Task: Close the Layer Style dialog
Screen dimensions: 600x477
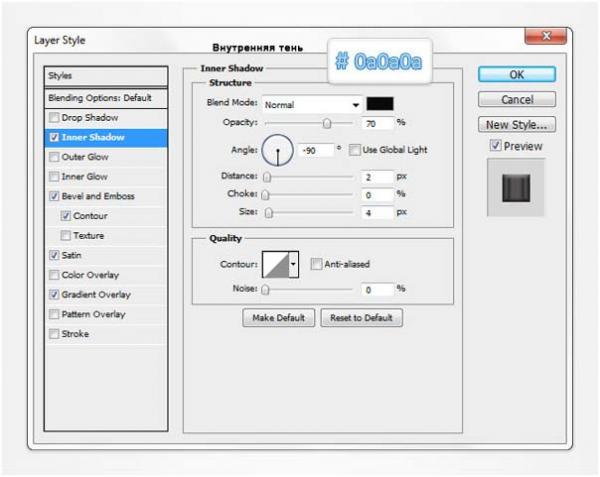Action: 546,36
